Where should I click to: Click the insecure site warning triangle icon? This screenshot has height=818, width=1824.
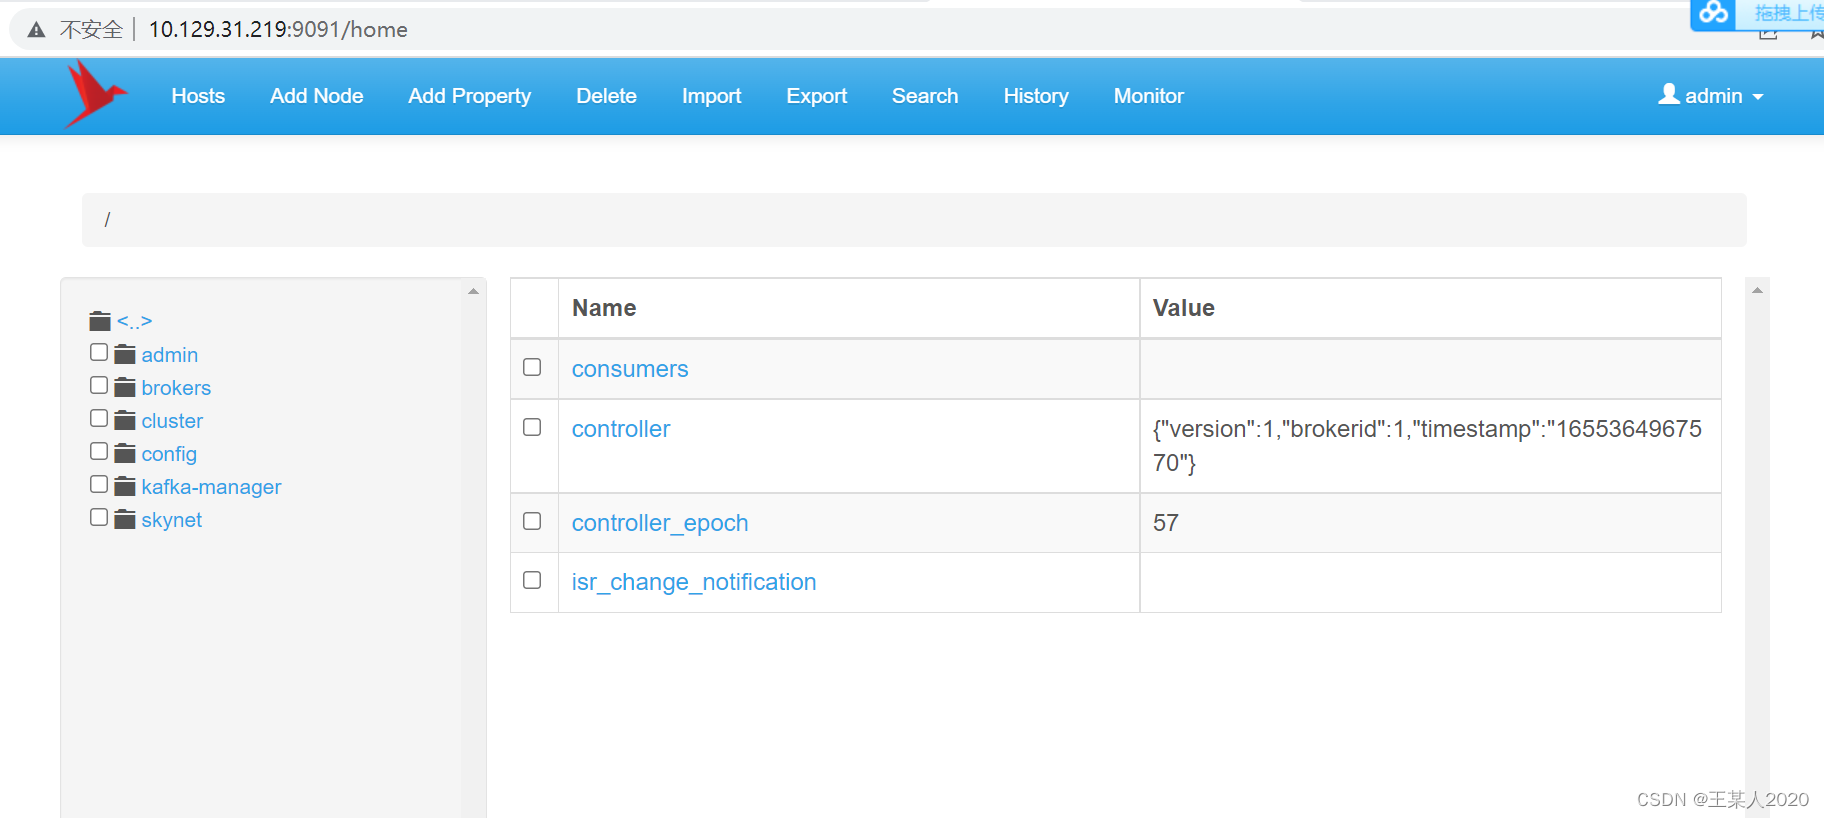37,30
